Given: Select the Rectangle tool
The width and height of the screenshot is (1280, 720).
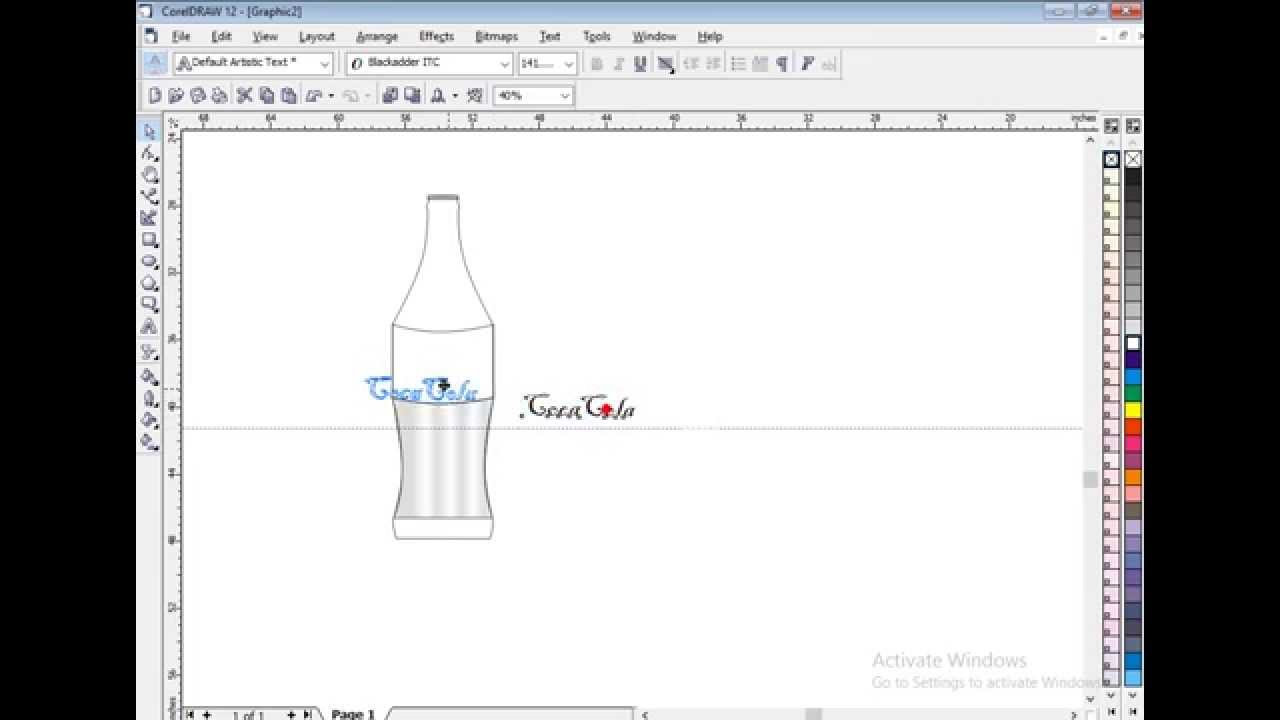Looking at the screenshot, I should (150, 240).
